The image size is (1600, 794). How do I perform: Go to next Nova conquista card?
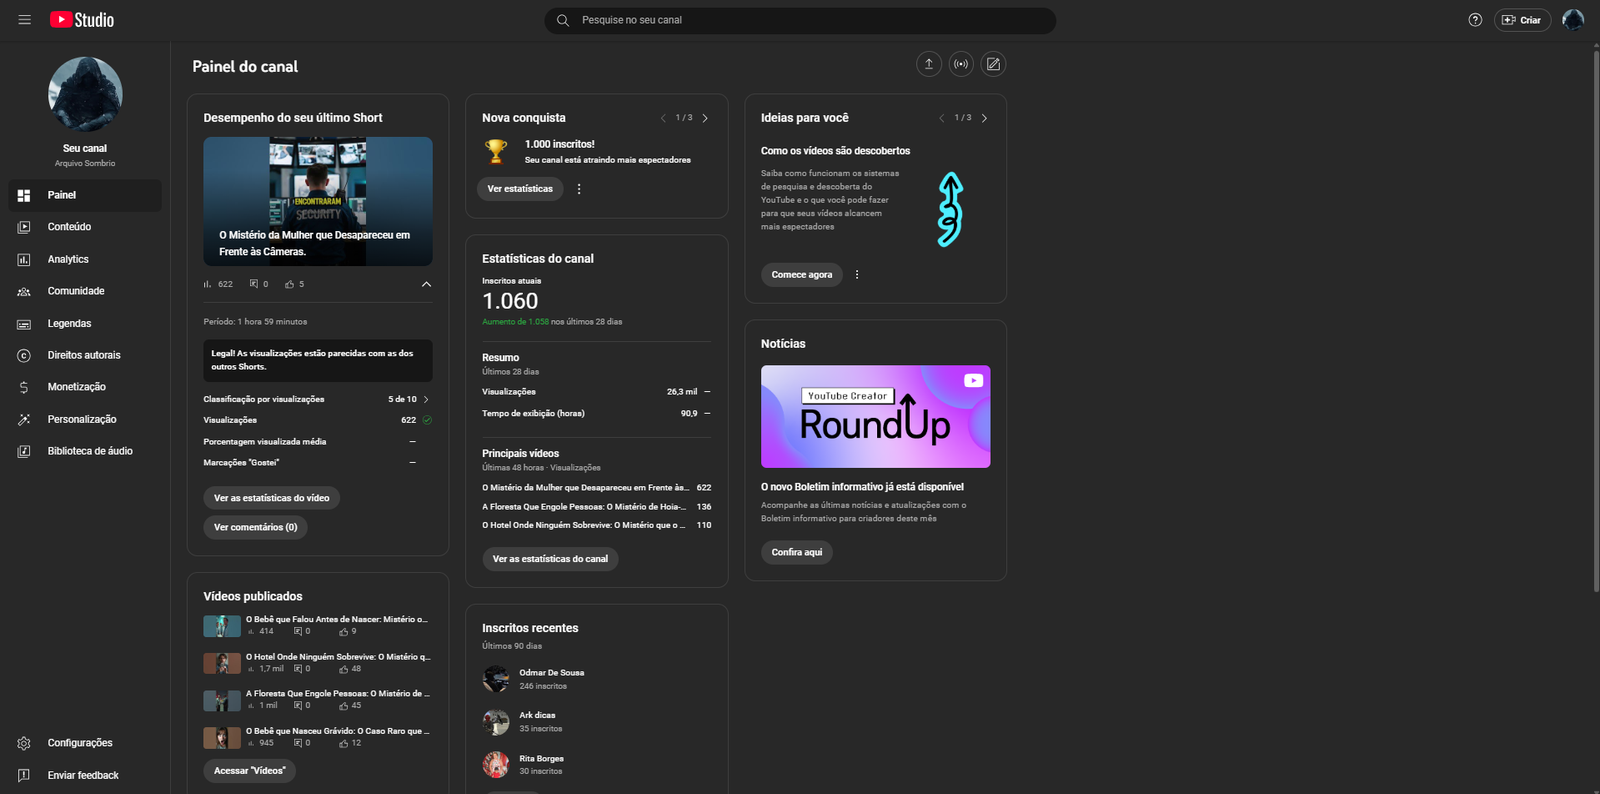coord(705,118)
